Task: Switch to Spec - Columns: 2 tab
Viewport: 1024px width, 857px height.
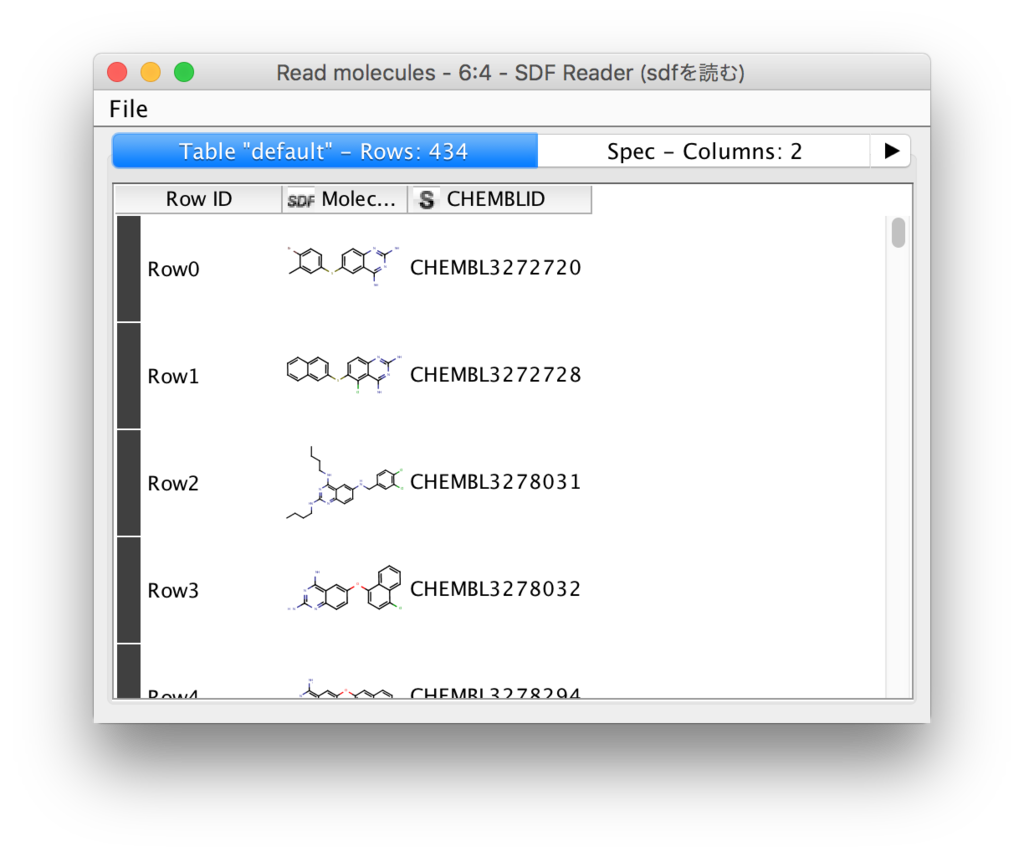Action: pos(704,151)
